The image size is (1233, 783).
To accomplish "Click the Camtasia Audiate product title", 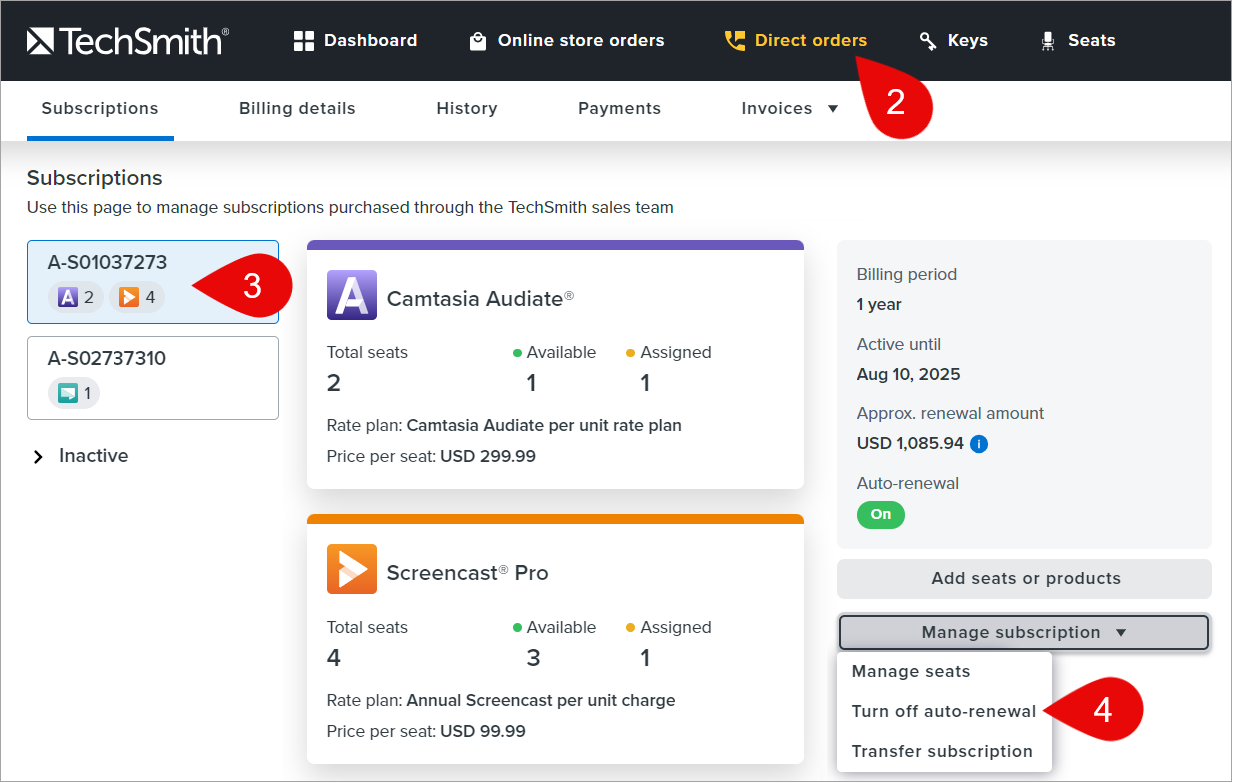I will (x=480, y=298).
